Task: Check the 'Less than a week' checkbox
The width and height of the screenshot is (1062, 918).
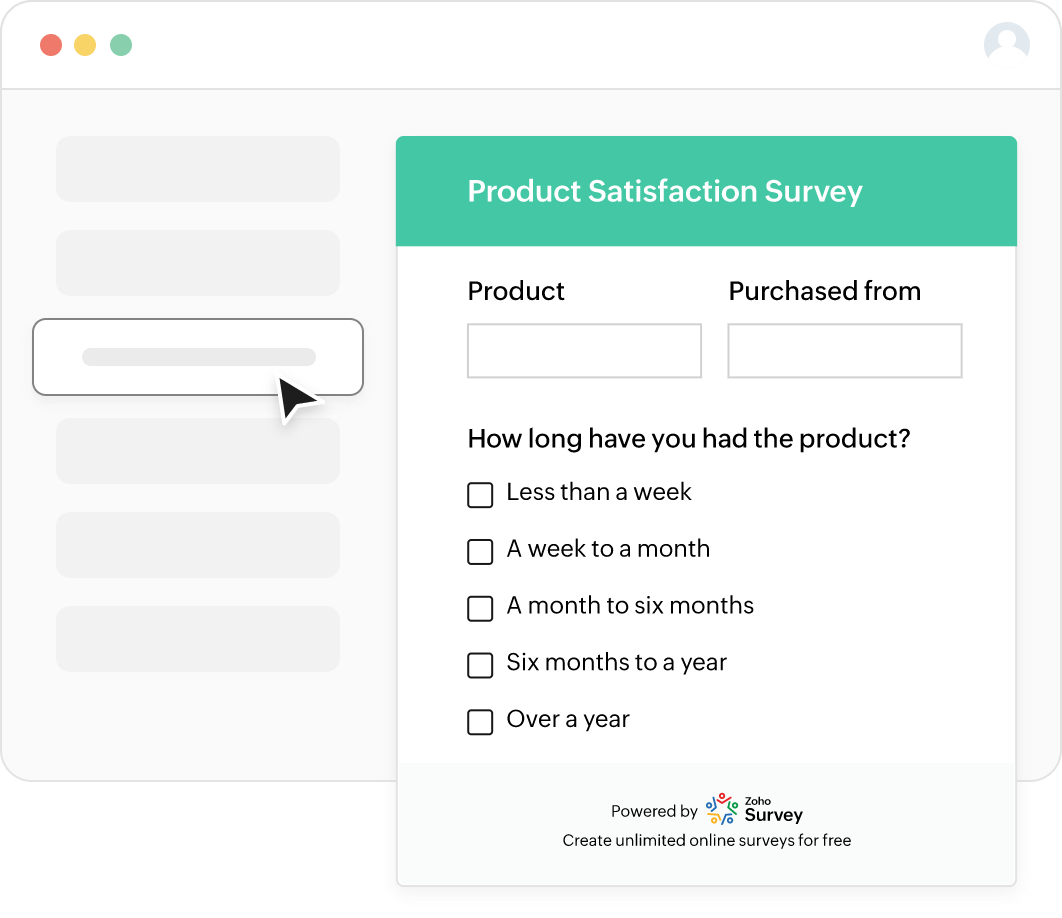Action: [481, 495]
